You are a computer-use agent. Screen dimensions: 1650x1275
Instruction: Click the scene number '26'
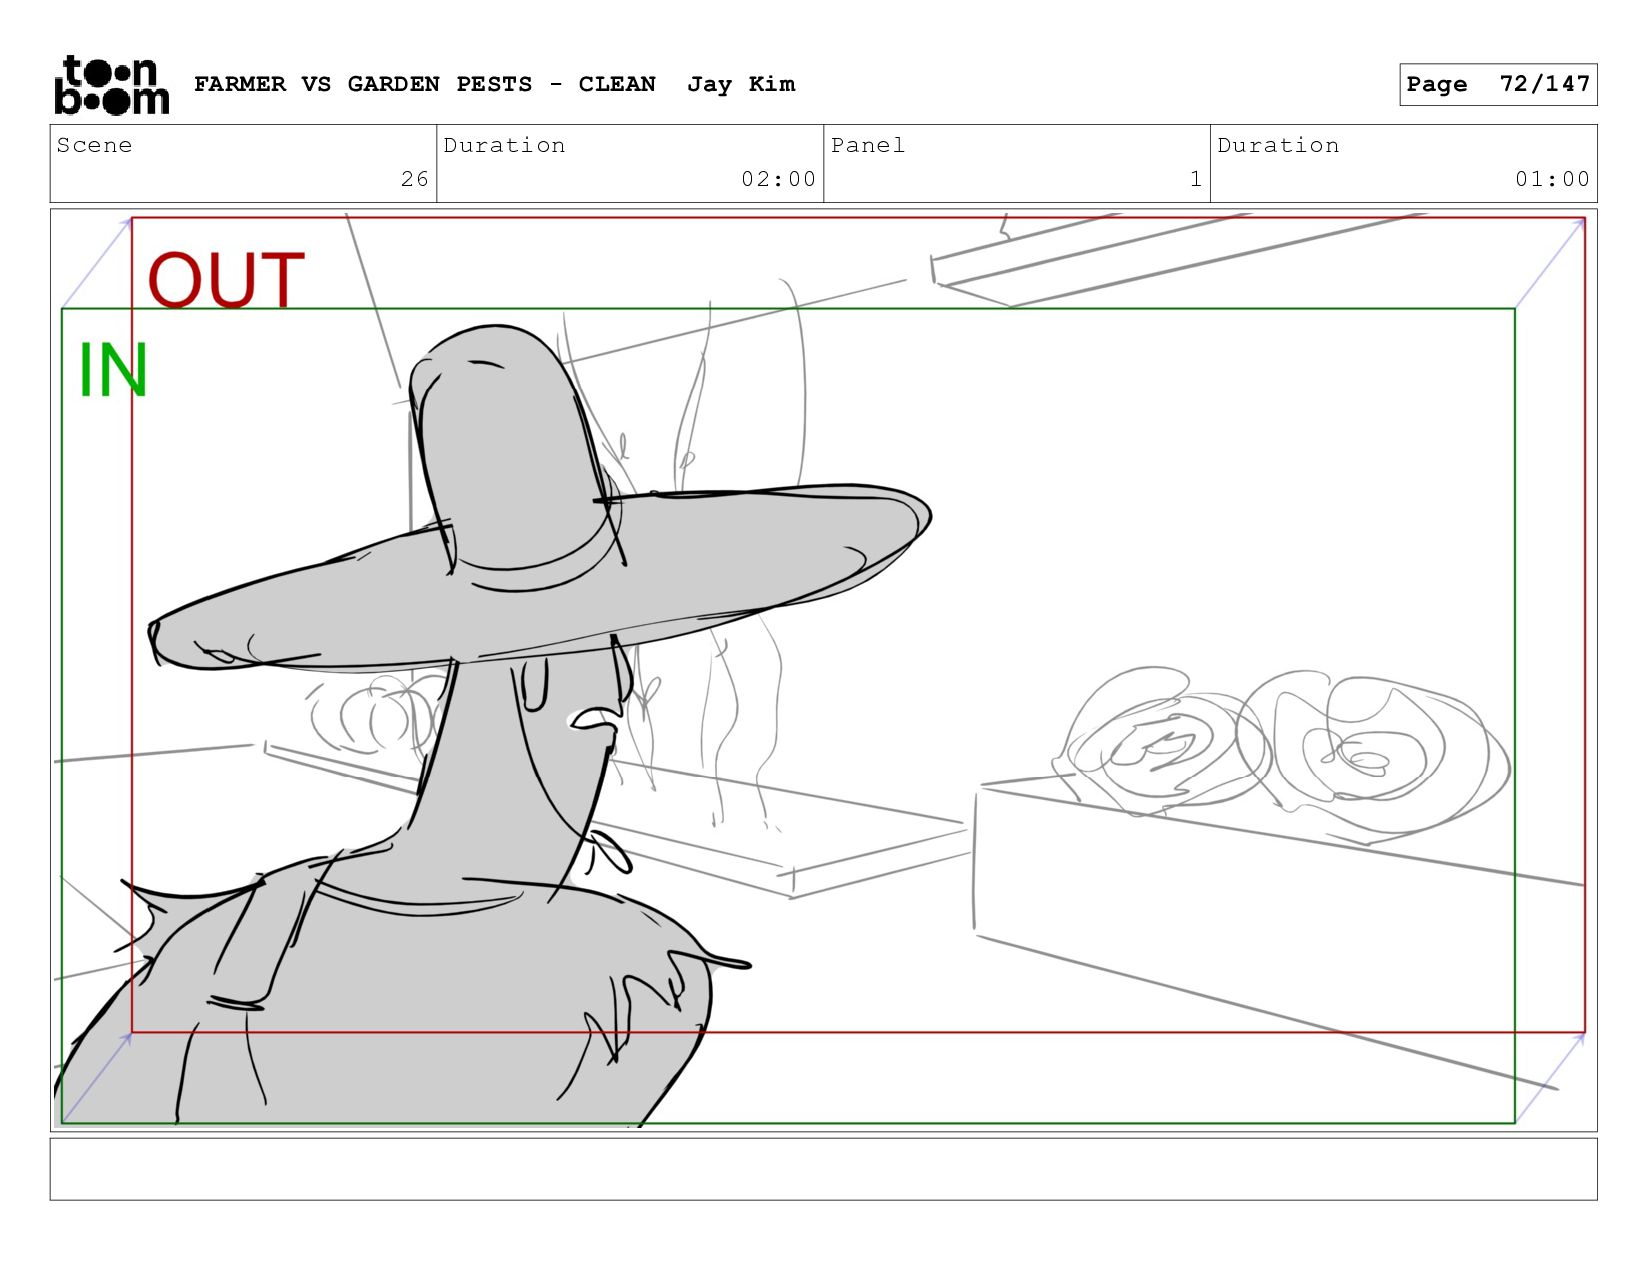pos(414,179)
